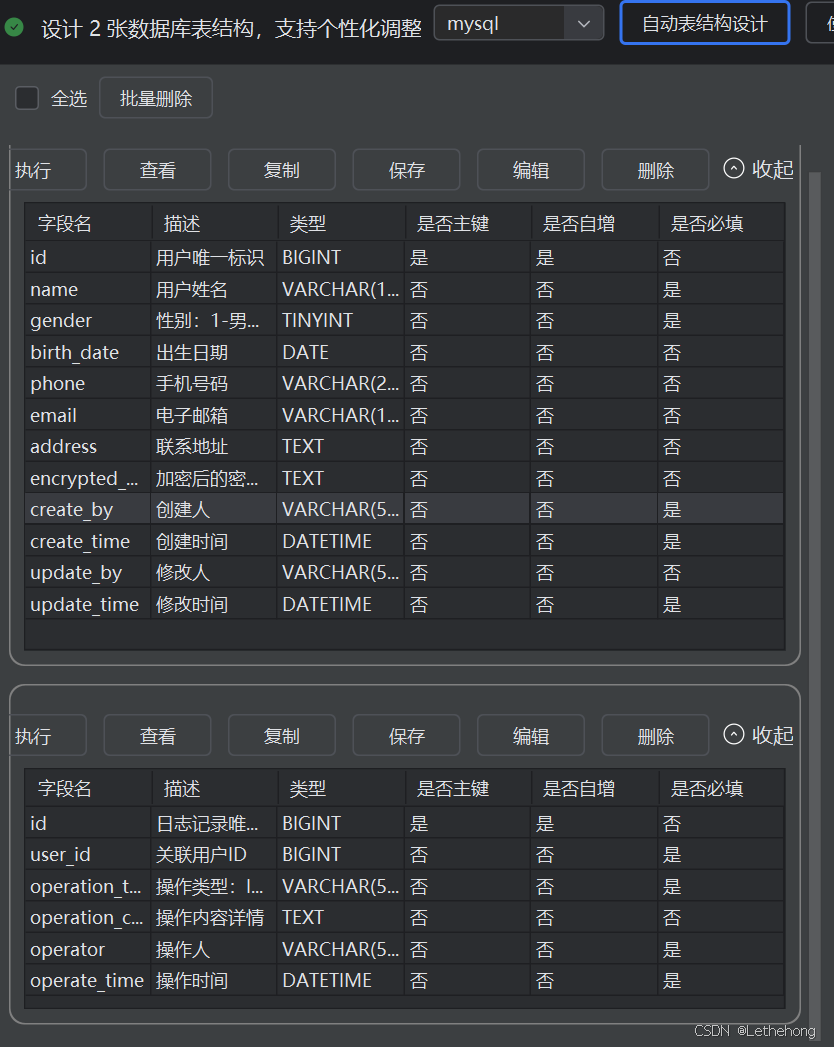
Task: Collapse second table with 收起 icon
Action: pos(733,735)
